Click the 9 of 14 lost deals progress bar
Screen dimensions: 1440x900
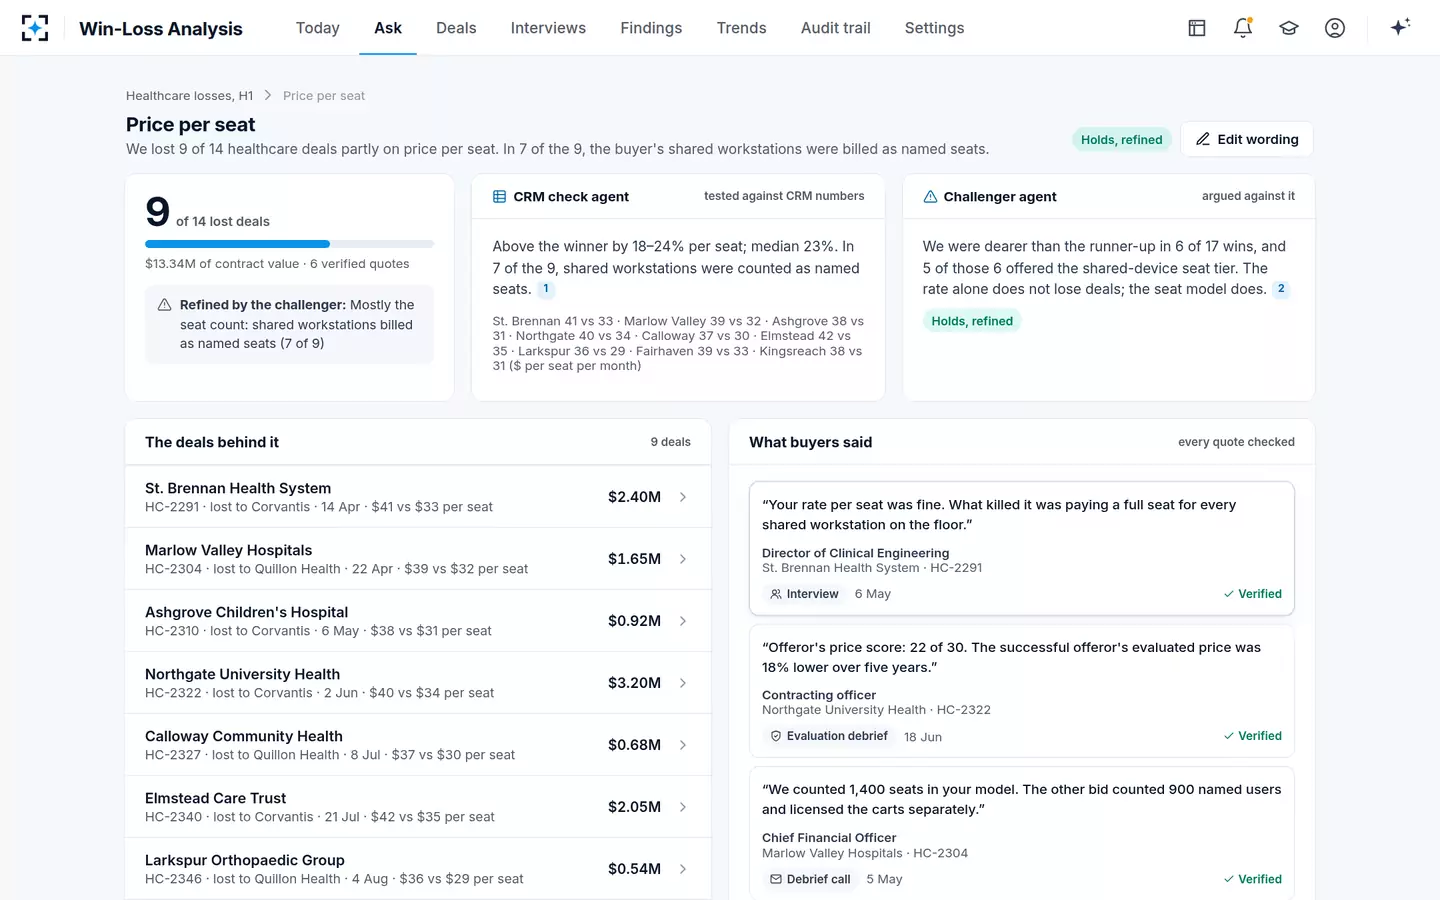pos(289,244)
